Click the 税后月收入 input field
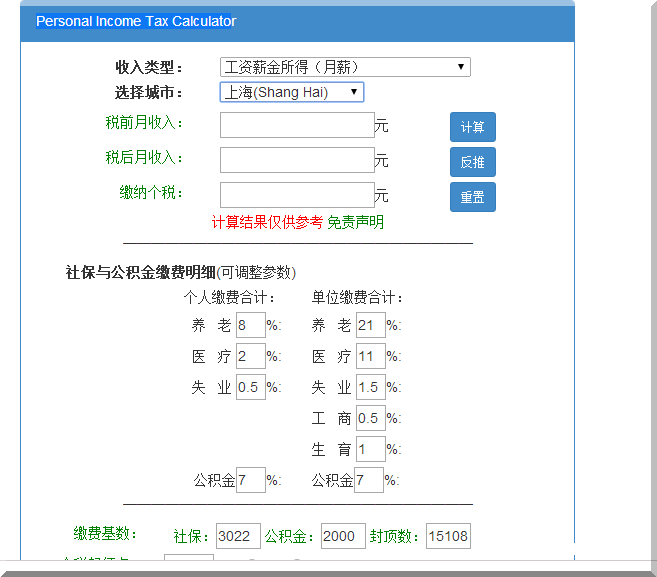Viewport: 657px width, 577px height. (297, 160)
